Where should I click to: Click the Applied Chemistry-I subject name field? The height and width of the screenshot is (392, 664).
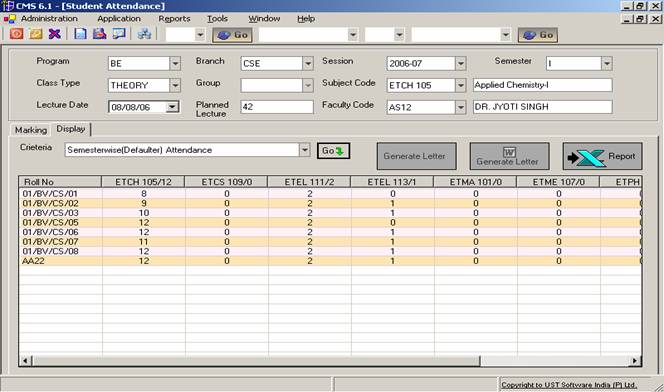point(542,85)
